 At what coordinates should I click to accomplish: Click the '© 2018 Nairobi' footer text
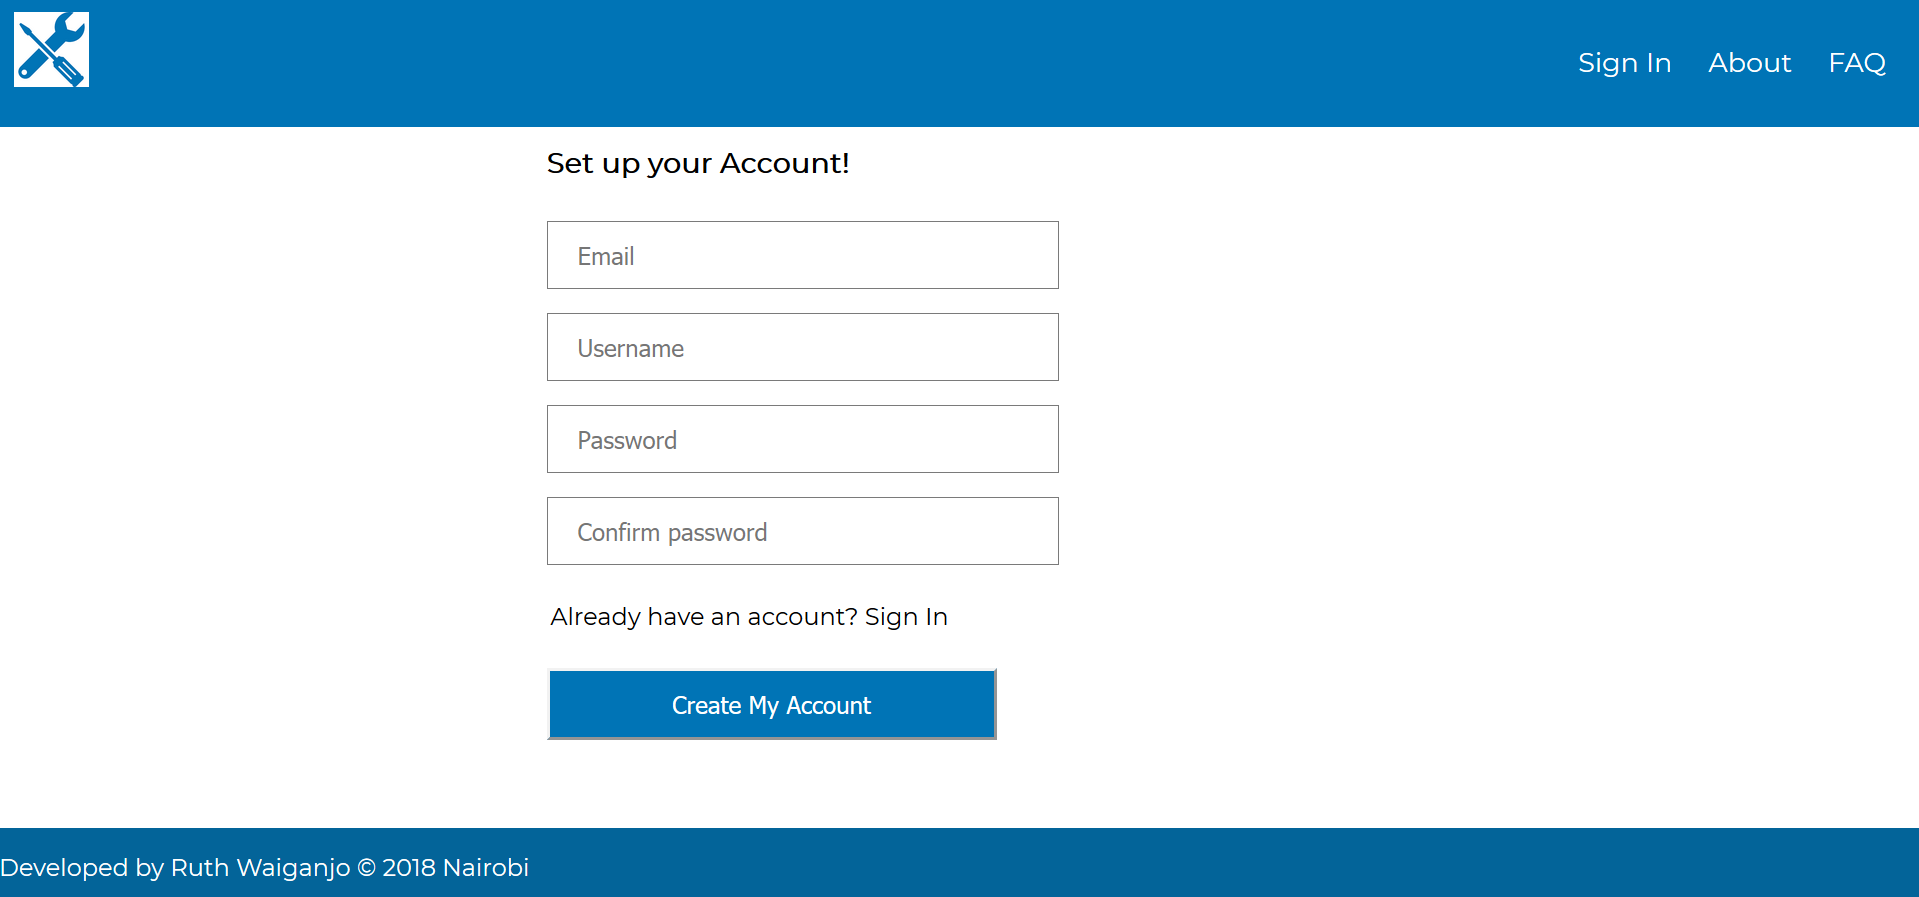point(443,868)
